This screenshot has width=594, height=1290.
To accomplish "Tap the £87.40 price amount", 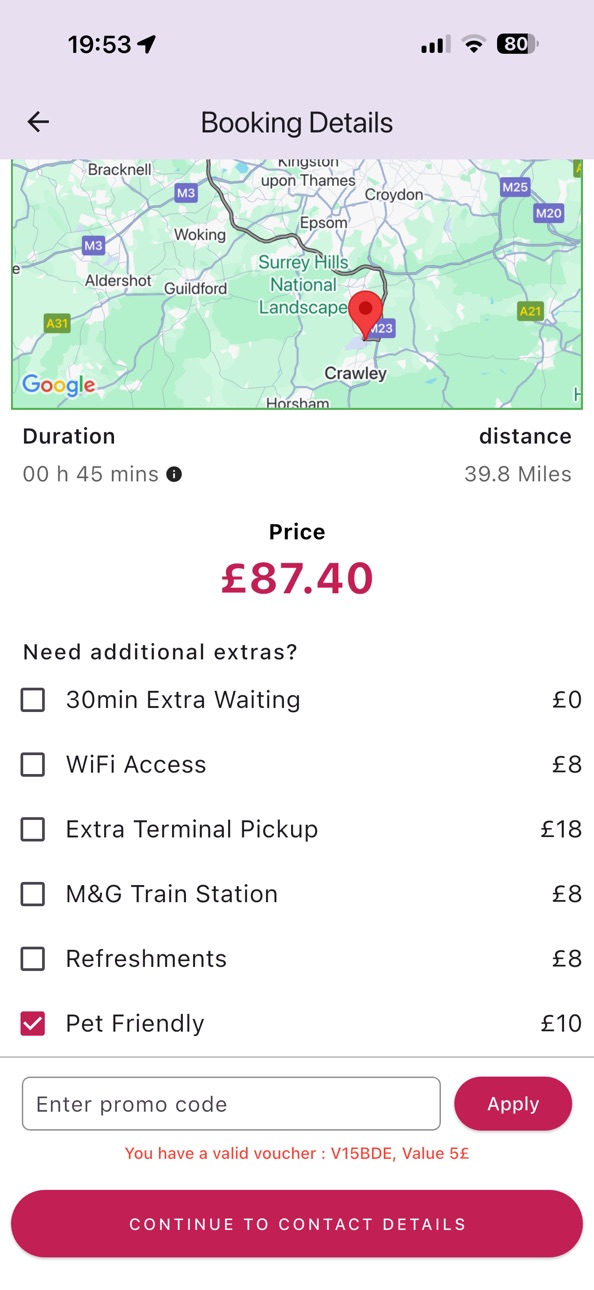I will click(297, 578).
